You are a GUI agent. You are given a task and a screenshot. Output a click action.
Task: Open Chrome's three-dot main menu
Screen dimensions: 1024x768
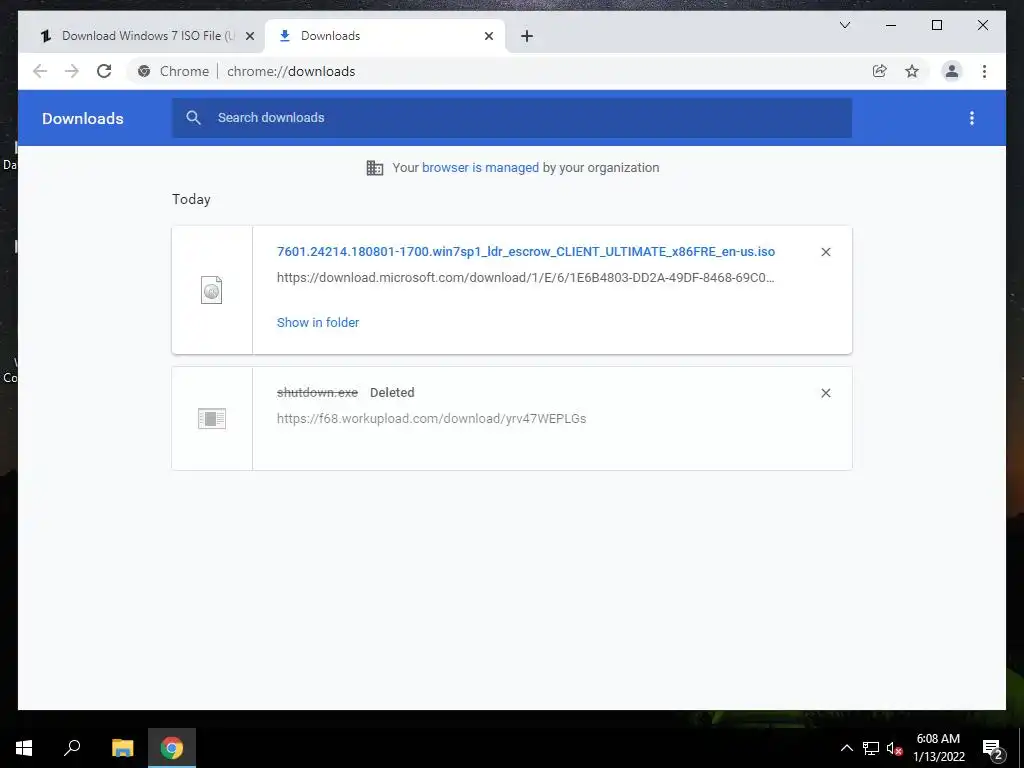click(984, 71)
